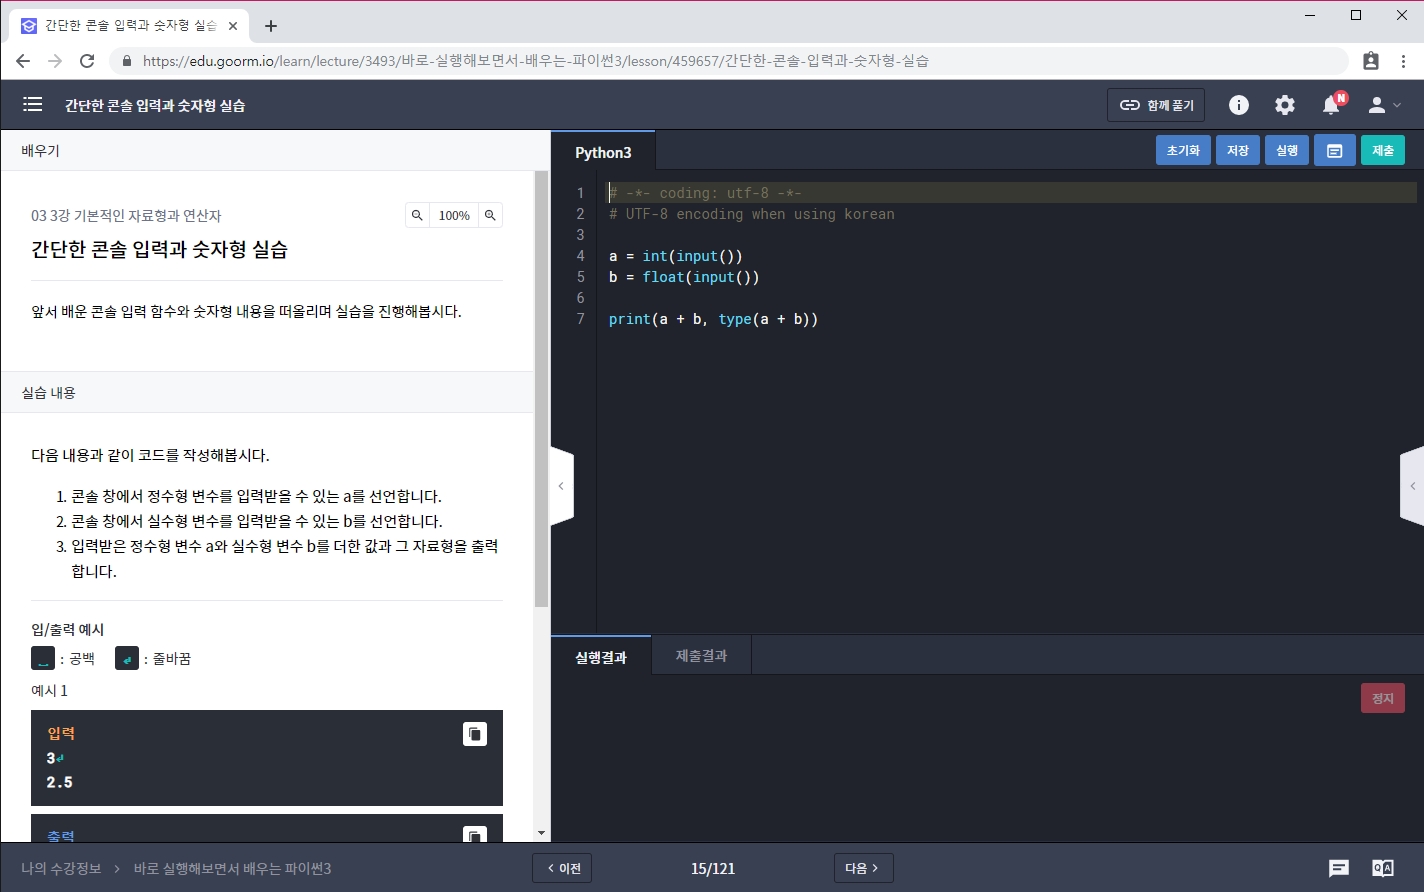The width and height of the screenshot is (1424, 892).
Task: Open the hamburger menu in header
Action: pos(32,105)
